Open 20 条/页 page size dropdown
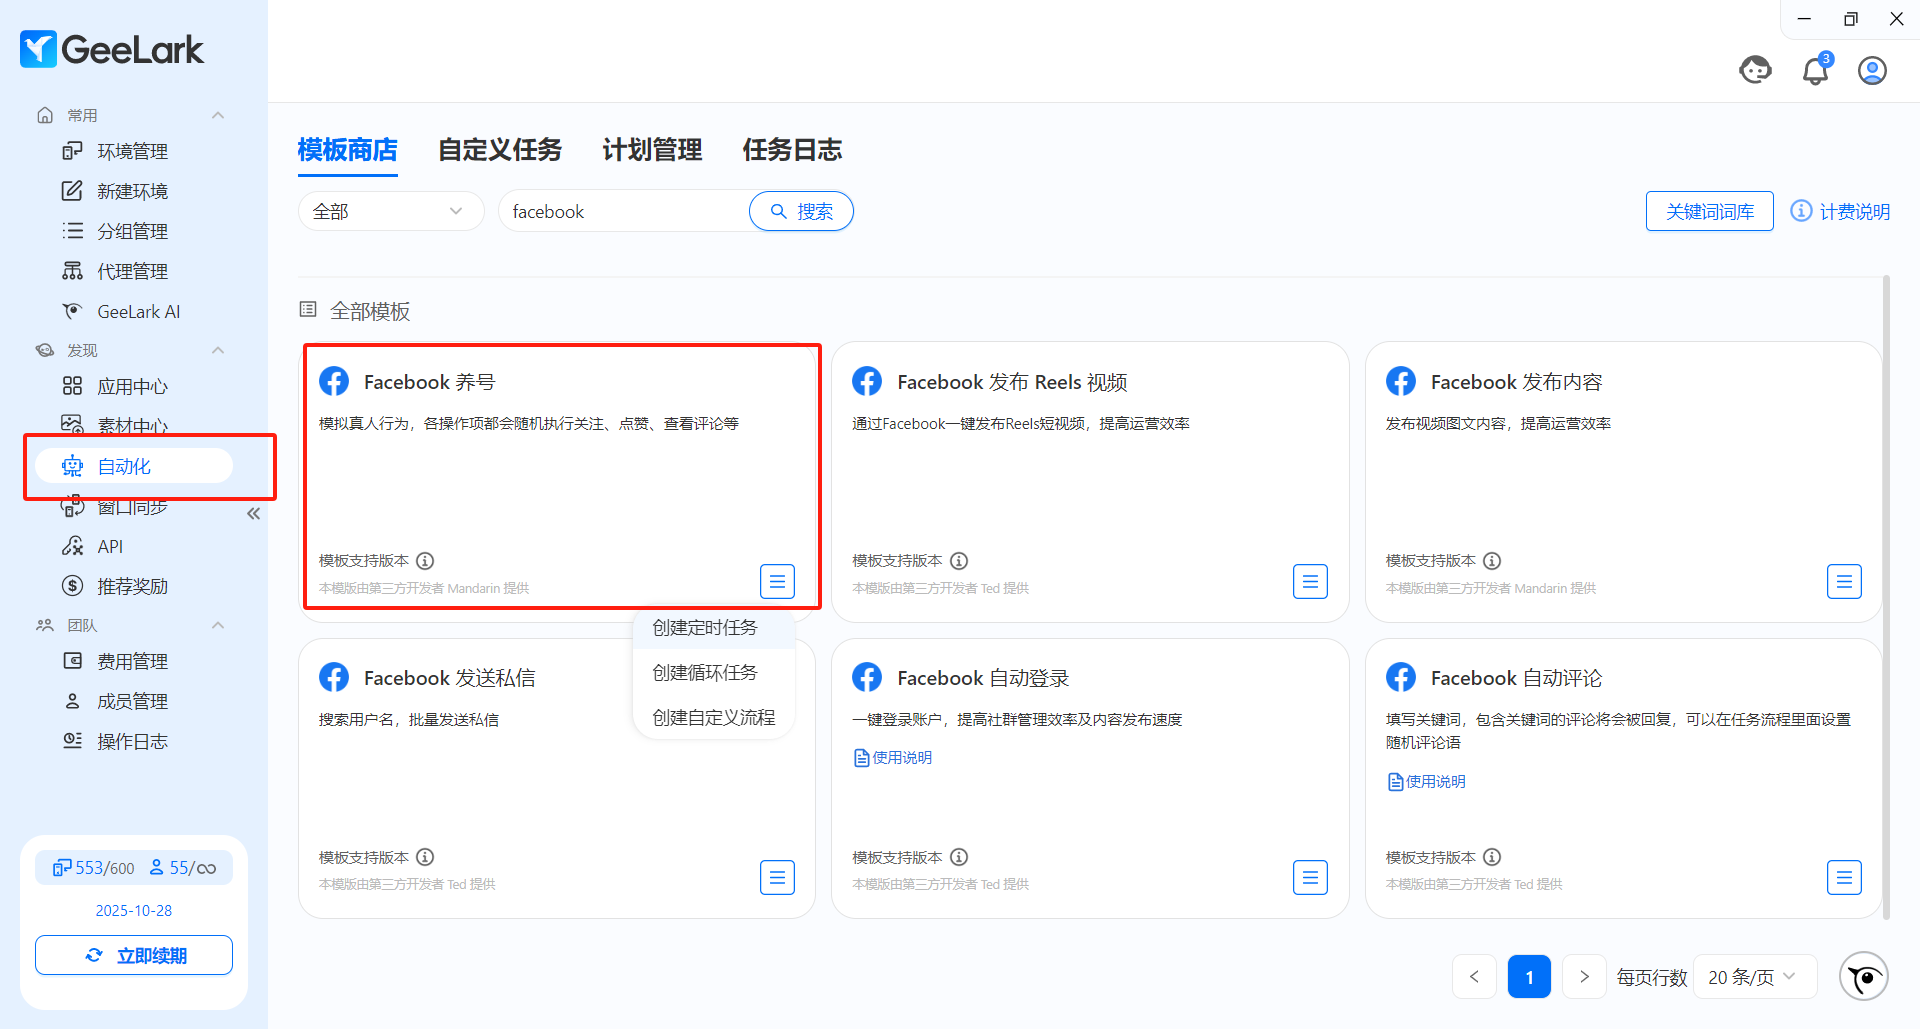This screenshot has height=1029, width=1920. coord(1755,977)
